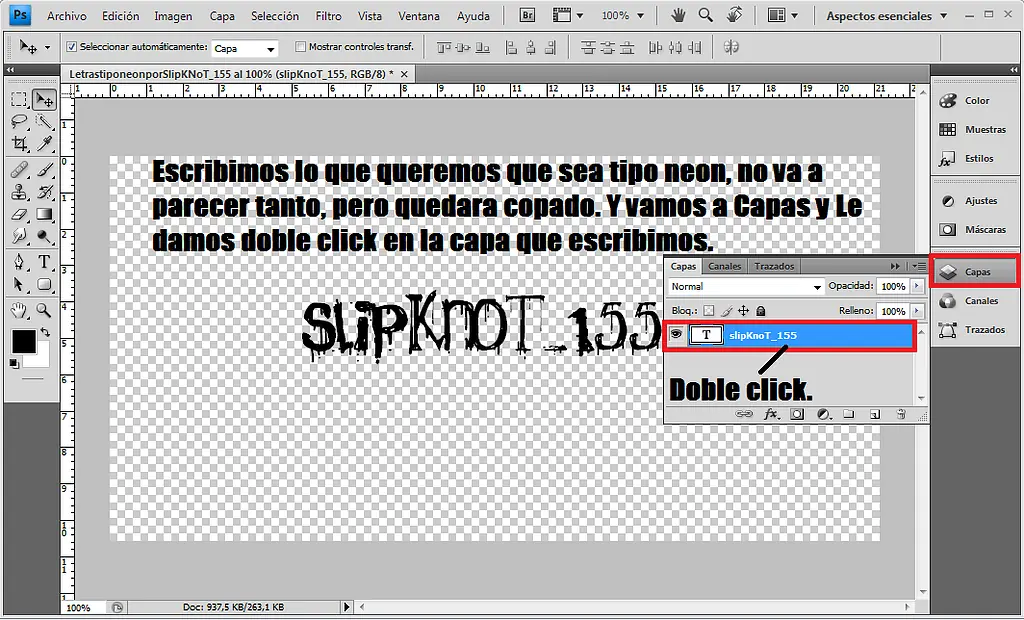Create a new layer in Capas panel
Screen dimensions: 1024x620
coord(875,414)
